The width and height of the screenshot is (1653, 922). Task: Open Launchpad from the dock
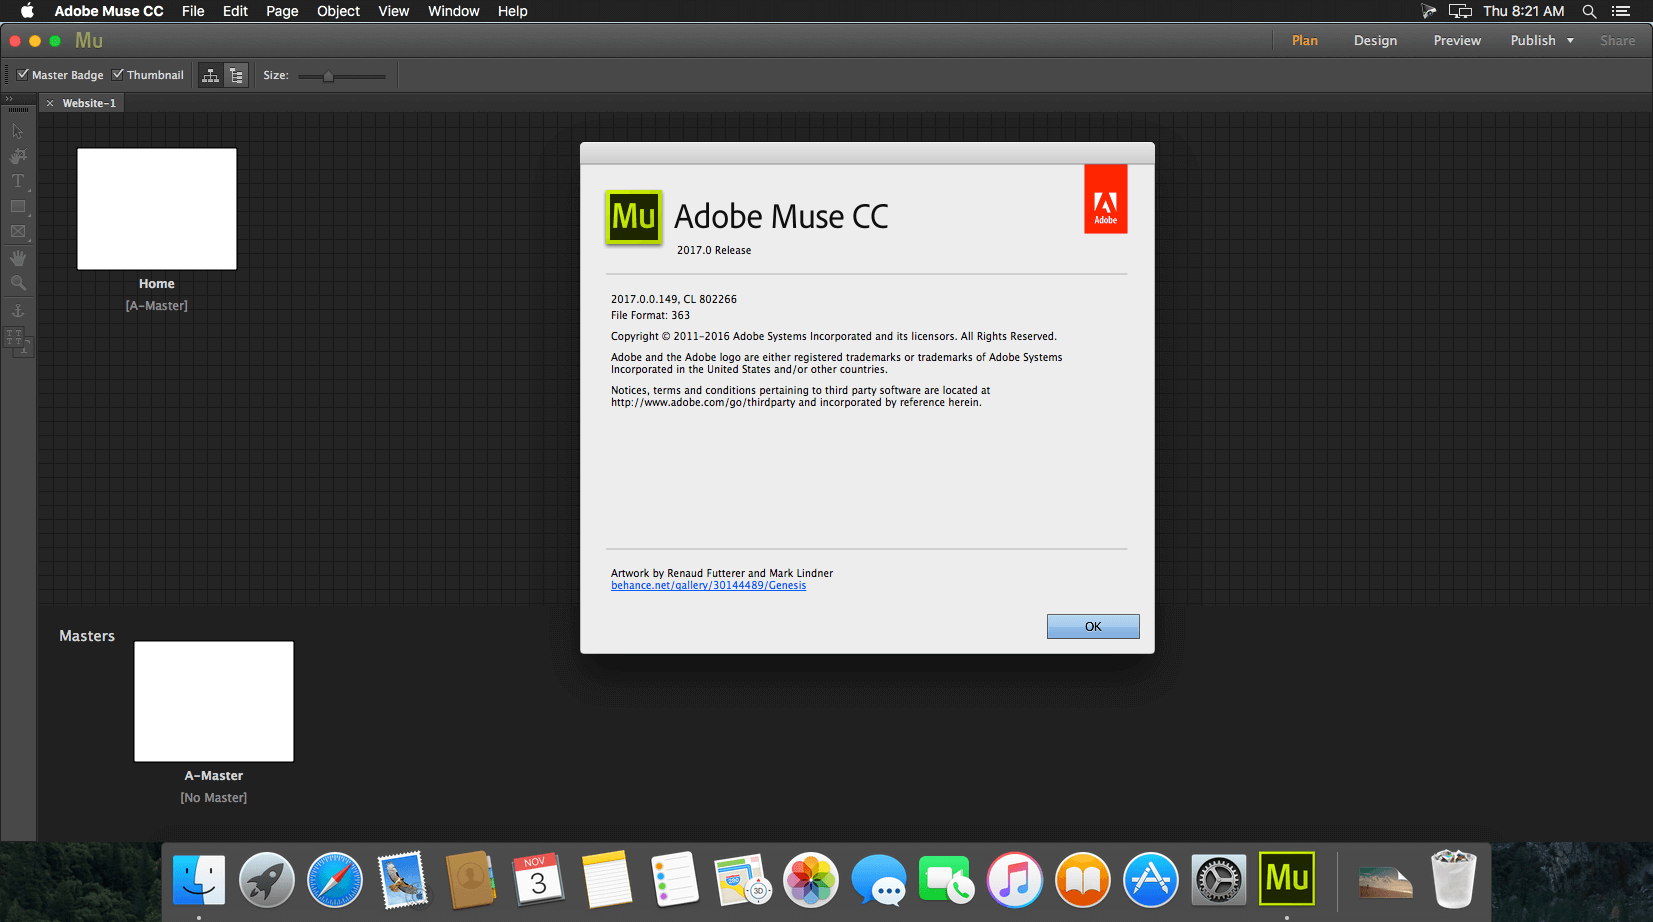267,880
